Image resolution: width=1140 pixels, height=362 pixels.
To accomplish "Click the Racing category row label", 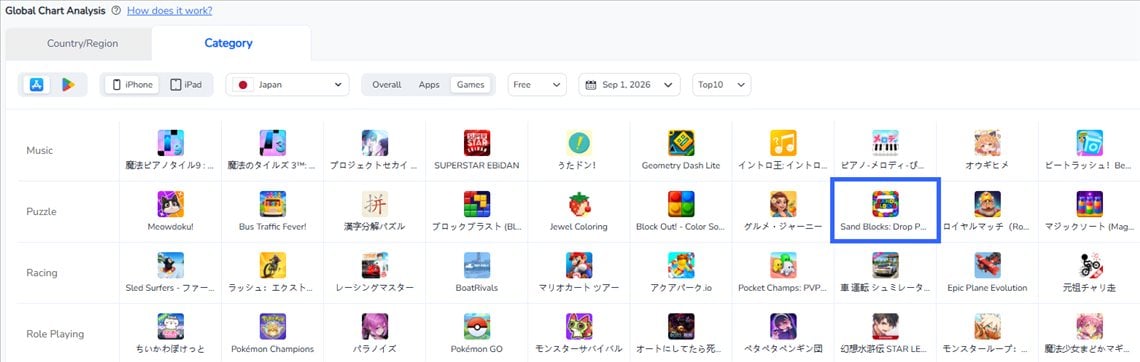I will pos(42,273).
